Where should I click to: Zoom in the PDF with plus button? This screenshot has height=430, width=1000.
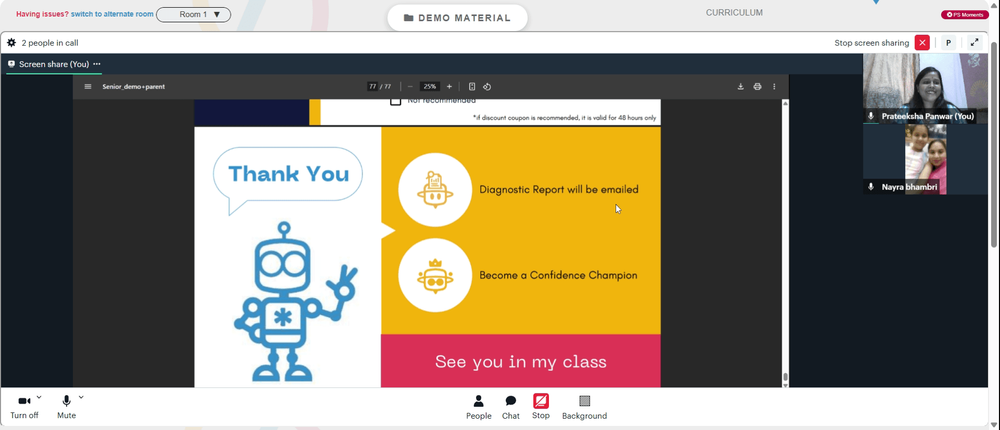[449, 87]
